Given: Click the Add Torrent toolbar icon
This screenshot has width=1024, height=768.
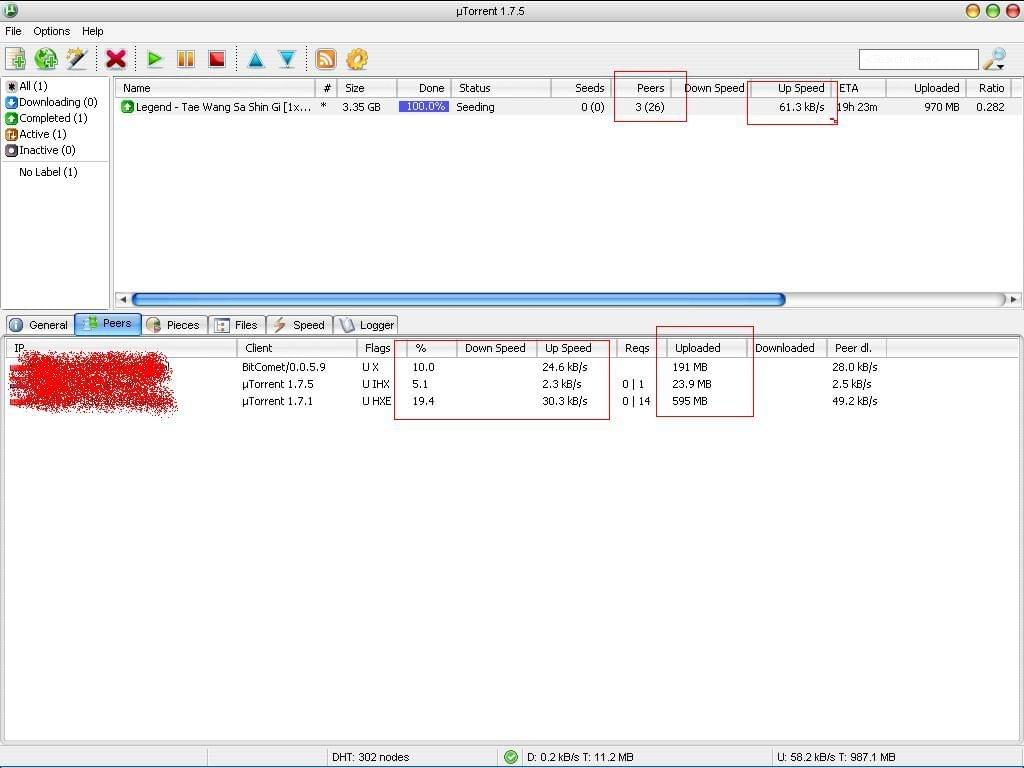Looking at the screenshot, I should (x=16, y=59).
